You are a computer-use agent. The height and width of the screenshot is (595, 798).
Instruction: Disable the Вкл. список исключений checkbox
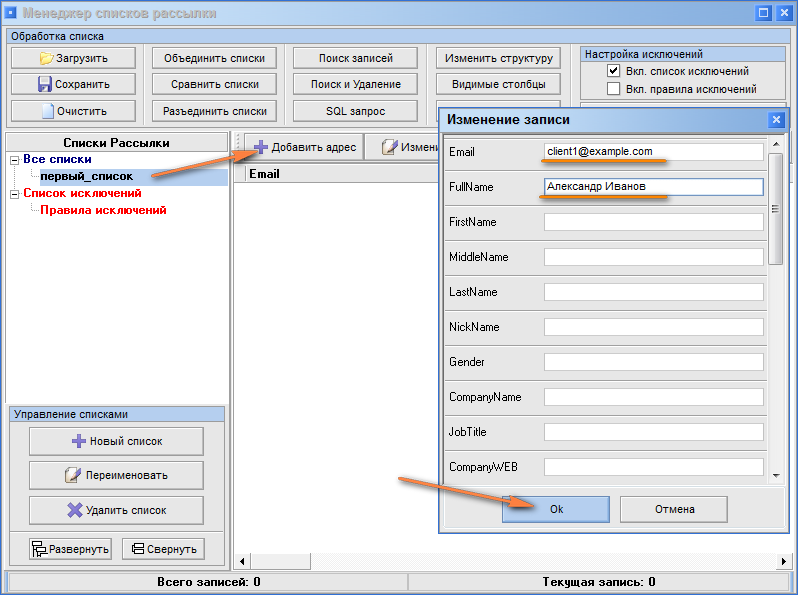coord(614,72)
